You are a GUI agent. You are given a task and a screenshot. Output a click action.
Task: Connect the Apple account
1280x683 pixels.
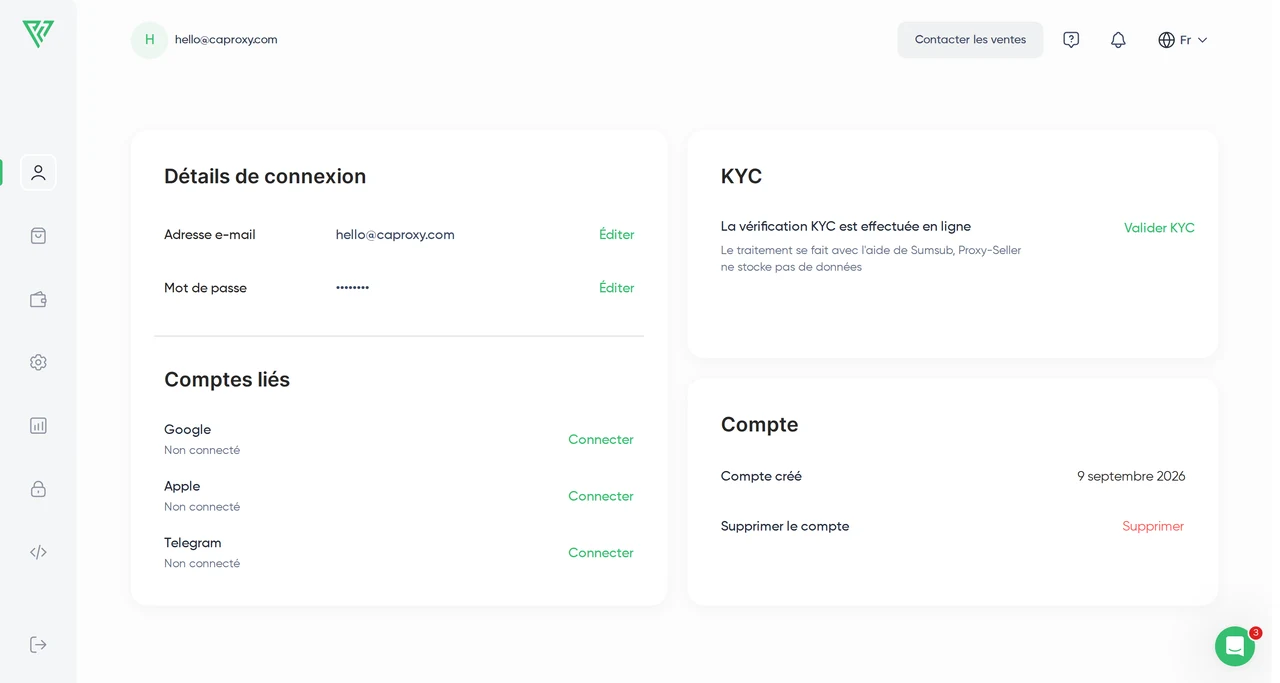click(601, 496)
